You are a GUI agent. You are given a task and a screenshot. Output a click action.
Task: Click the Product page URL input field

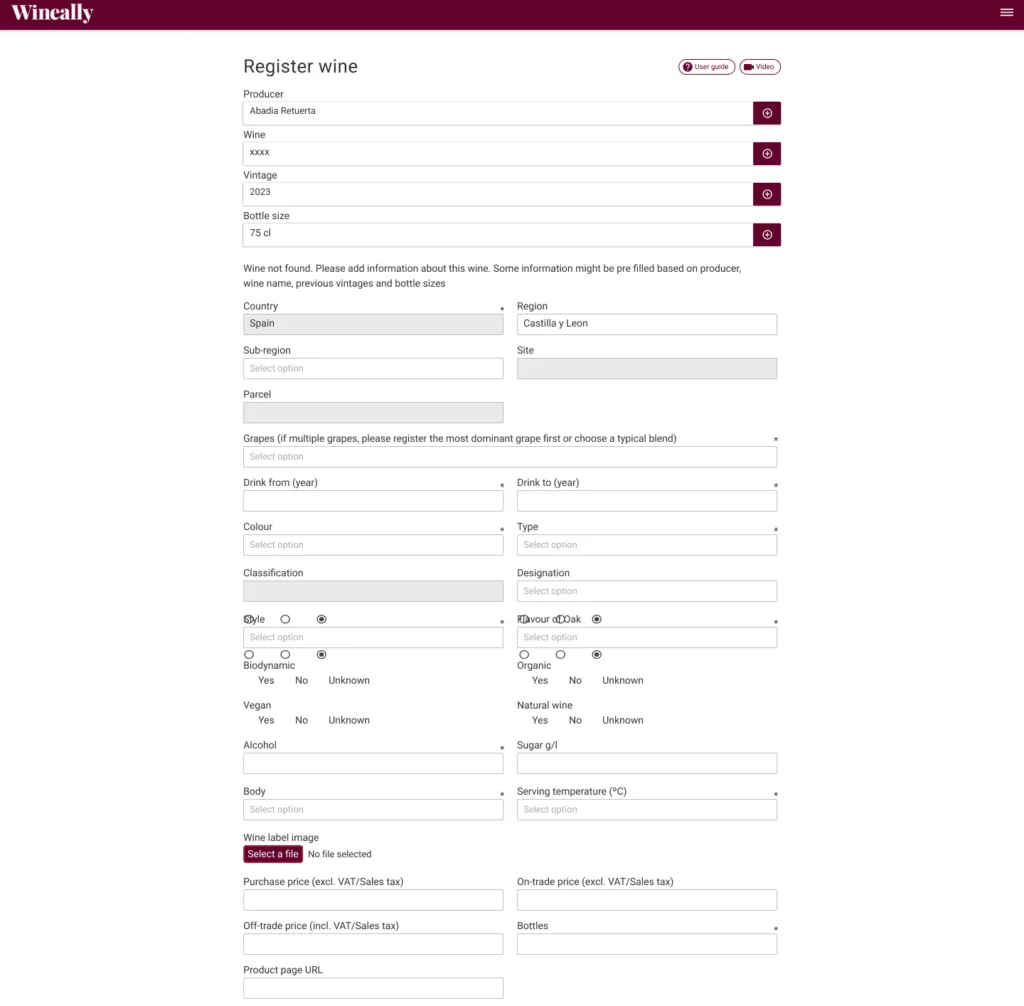(x=373, y=988)
